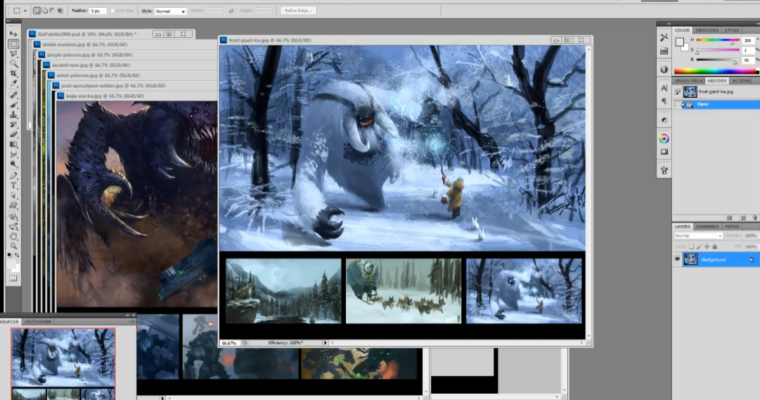Select the Brush tool
The height and width of the screenshot is (400, 760).
(14, 105)
